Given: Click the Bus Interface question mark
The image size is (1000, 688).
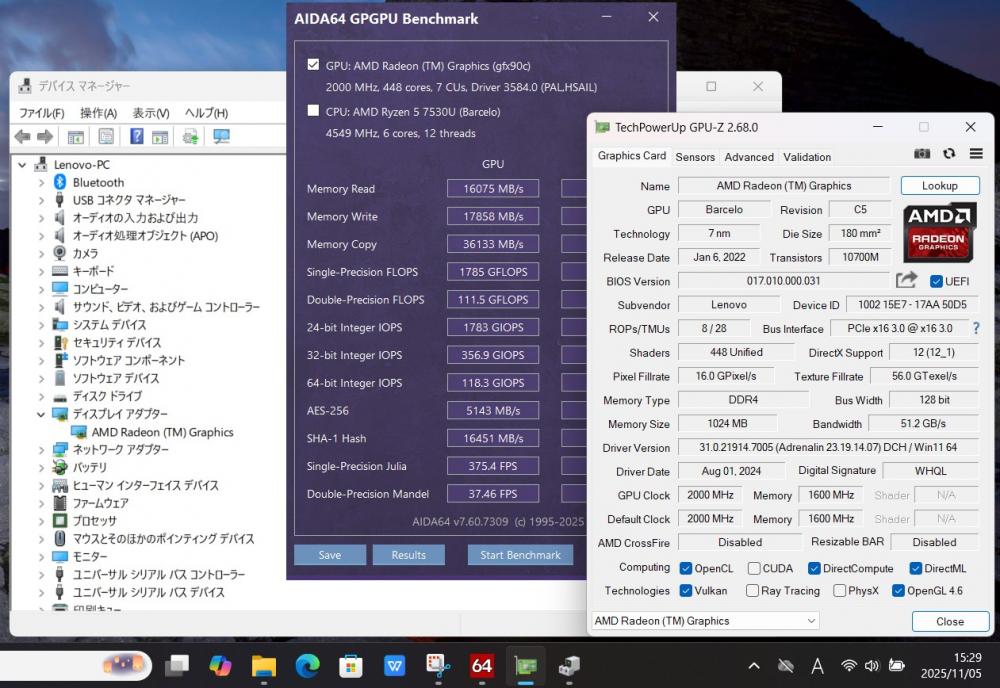Looking at the screenshot, I should point(976,328).
